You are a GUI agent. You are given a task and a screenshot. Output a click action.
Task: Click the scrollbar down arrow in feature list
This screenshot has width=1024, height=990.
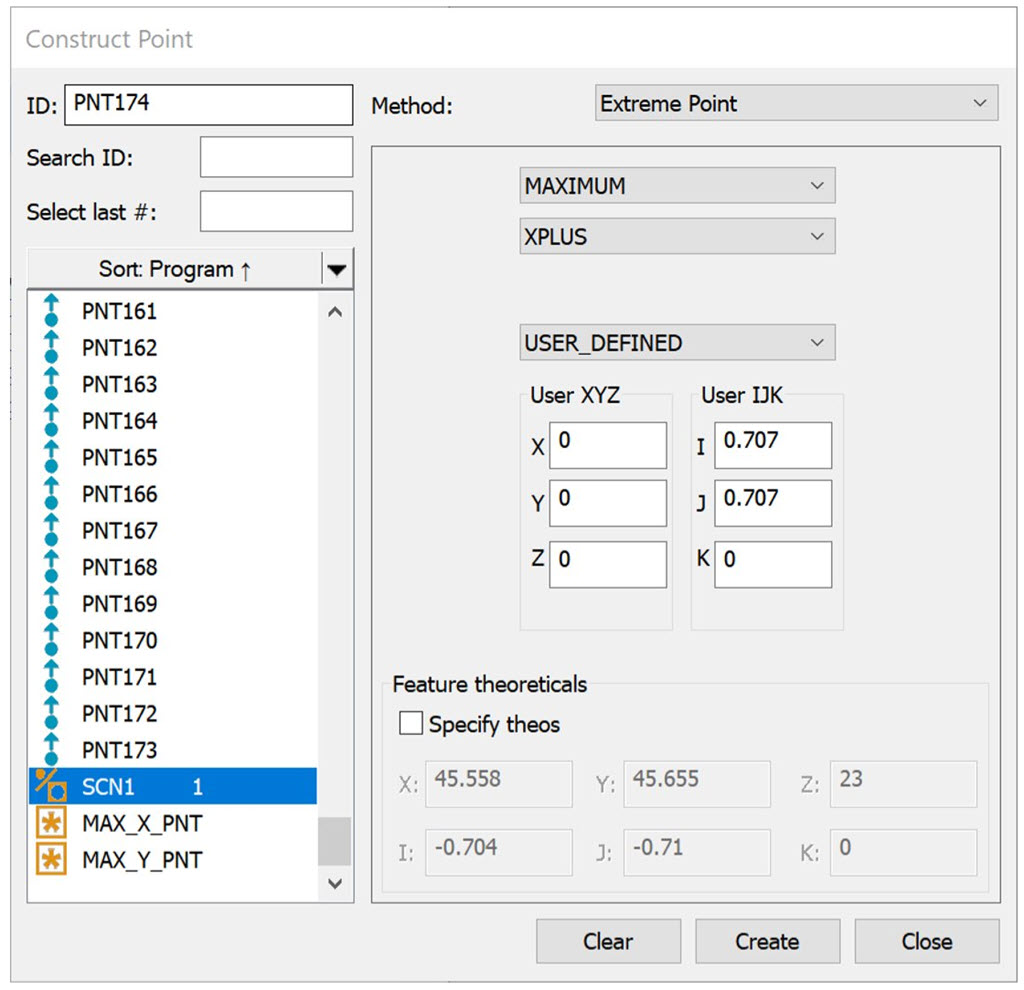(335, 883)
